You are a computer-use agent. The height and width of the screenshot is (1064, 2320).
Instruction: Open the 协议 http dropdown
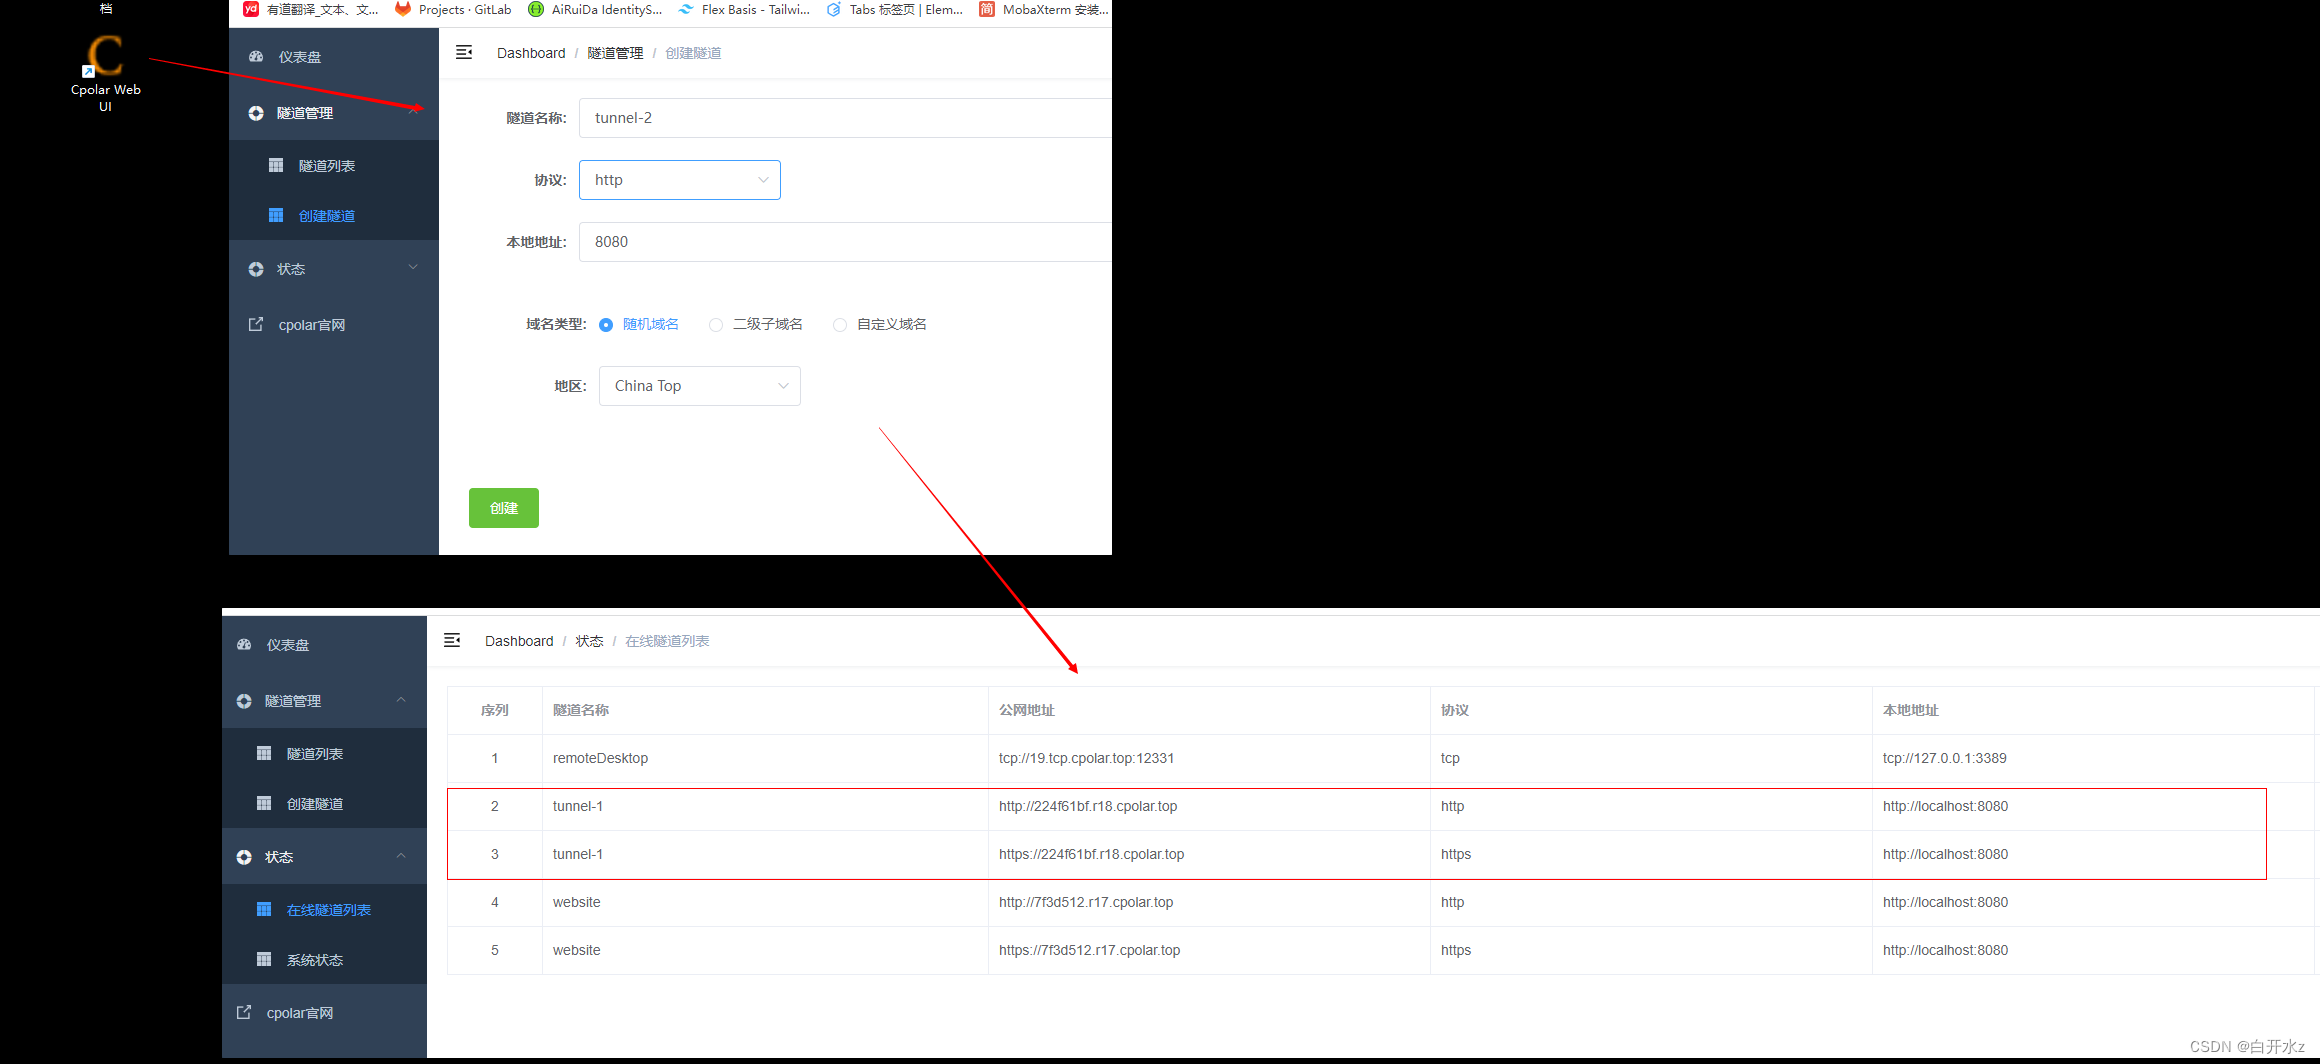point(680,180)
